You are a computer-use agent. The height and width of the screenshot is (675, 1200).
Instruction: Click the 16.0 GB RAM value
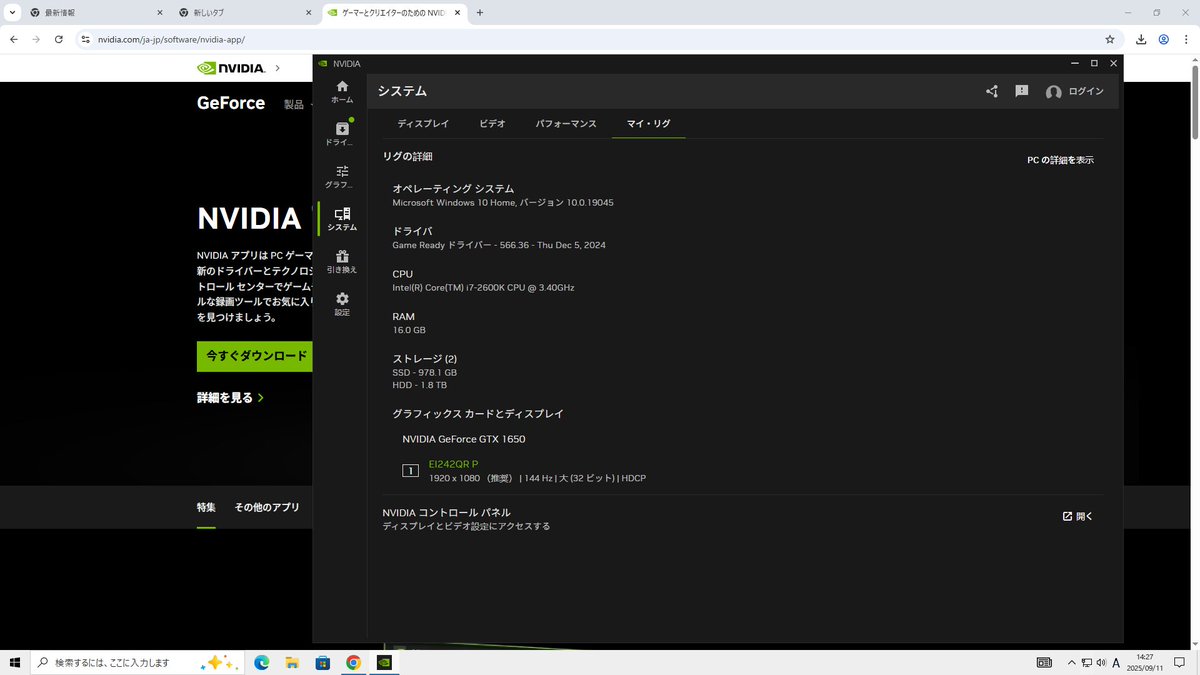(x=409, y=330)
